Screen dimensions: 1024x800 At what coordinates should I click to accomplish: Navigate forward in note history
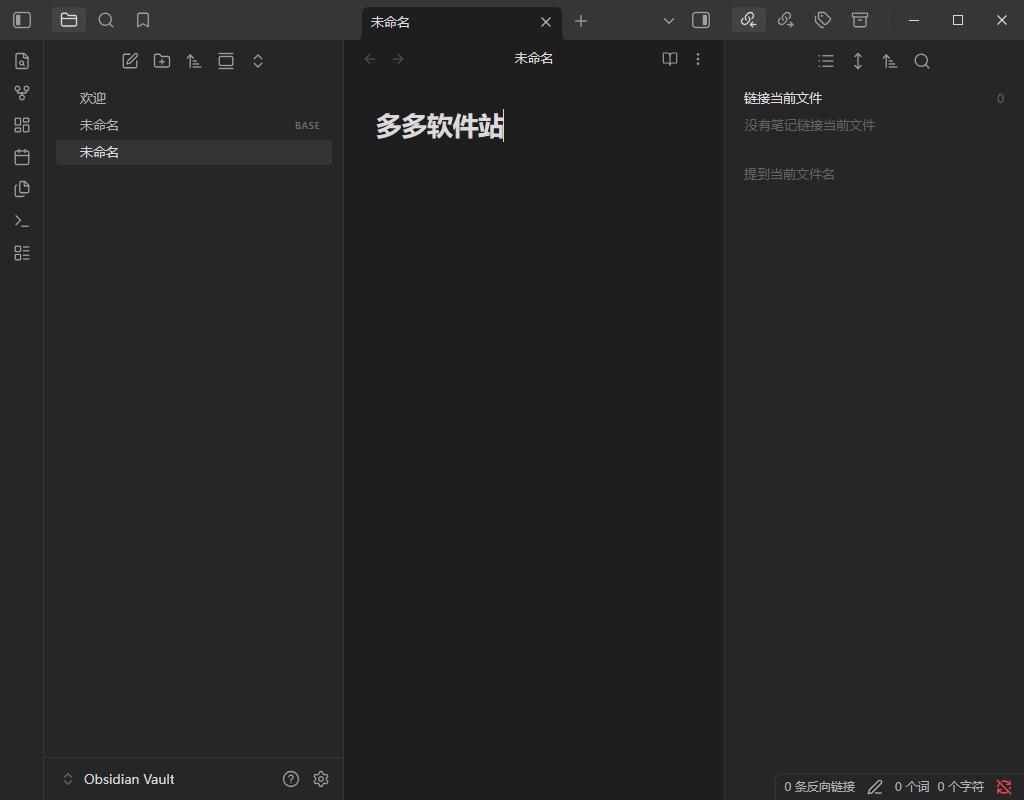(x=398, y=59)
